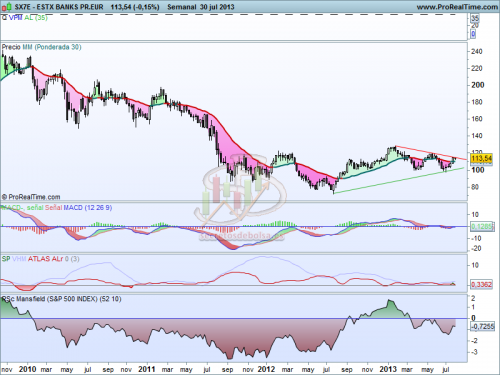500x375 pixels.
Task: Click the quote value 113,54 (-0,15%)
Action: (135, 7)
